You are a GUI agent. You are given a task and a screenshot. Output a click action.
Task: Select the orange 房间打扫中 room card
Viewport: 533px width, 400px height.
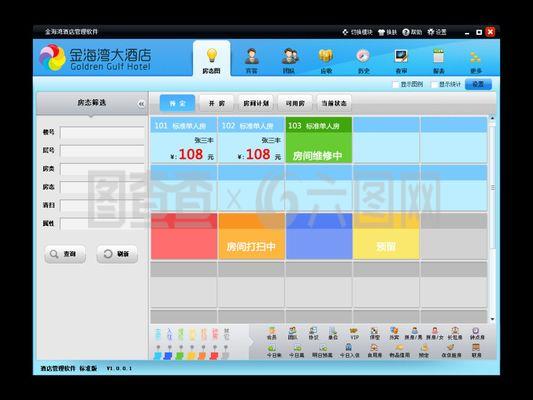251,237
